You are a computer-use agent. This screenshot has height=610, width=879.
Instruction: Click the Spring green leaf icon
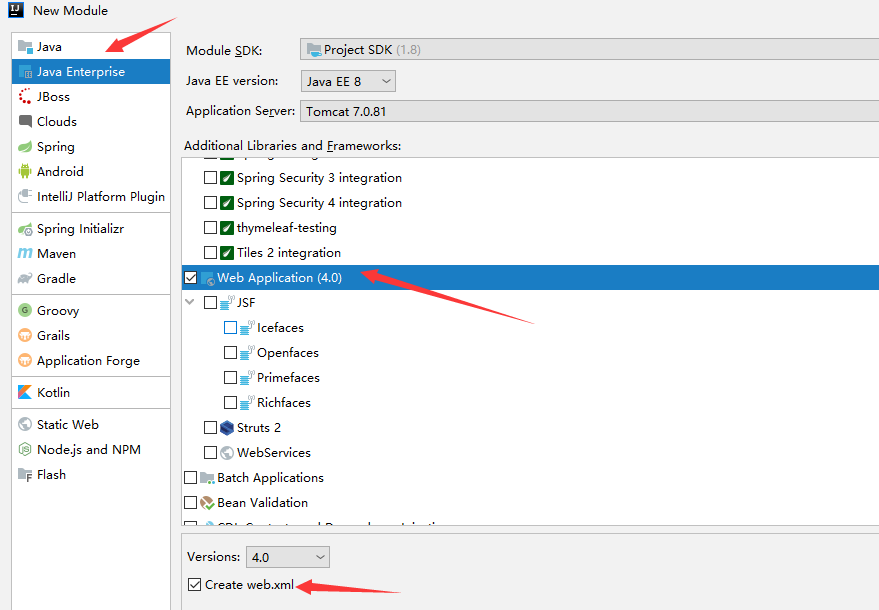25,147
